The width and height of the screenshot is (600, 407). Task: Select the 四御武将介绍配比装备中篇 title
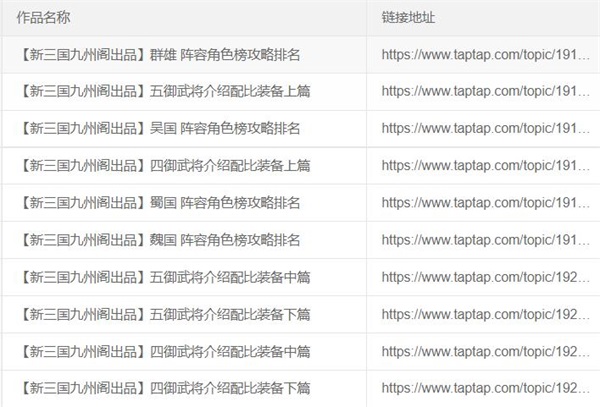pyautogui.click(x=165, y=351)
